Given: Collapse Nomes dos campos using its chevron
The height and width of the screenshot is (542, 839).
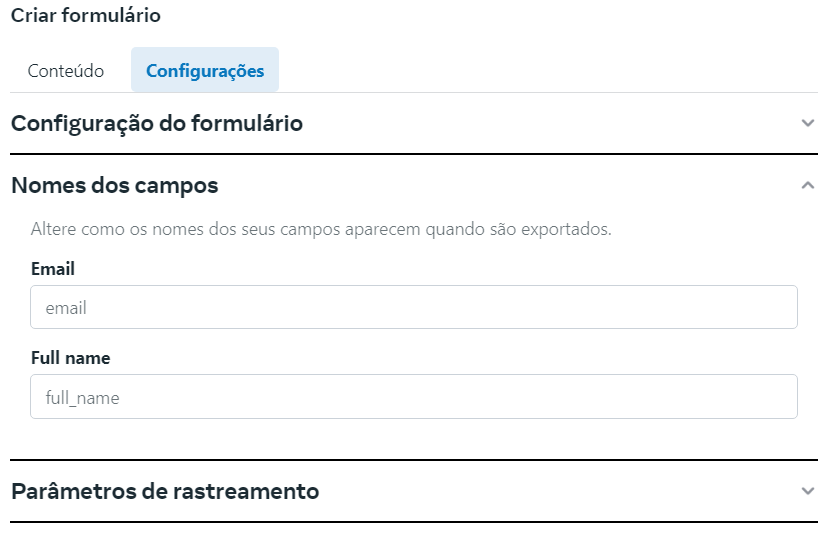Looking at the screenshot, I should coord(808,185).
